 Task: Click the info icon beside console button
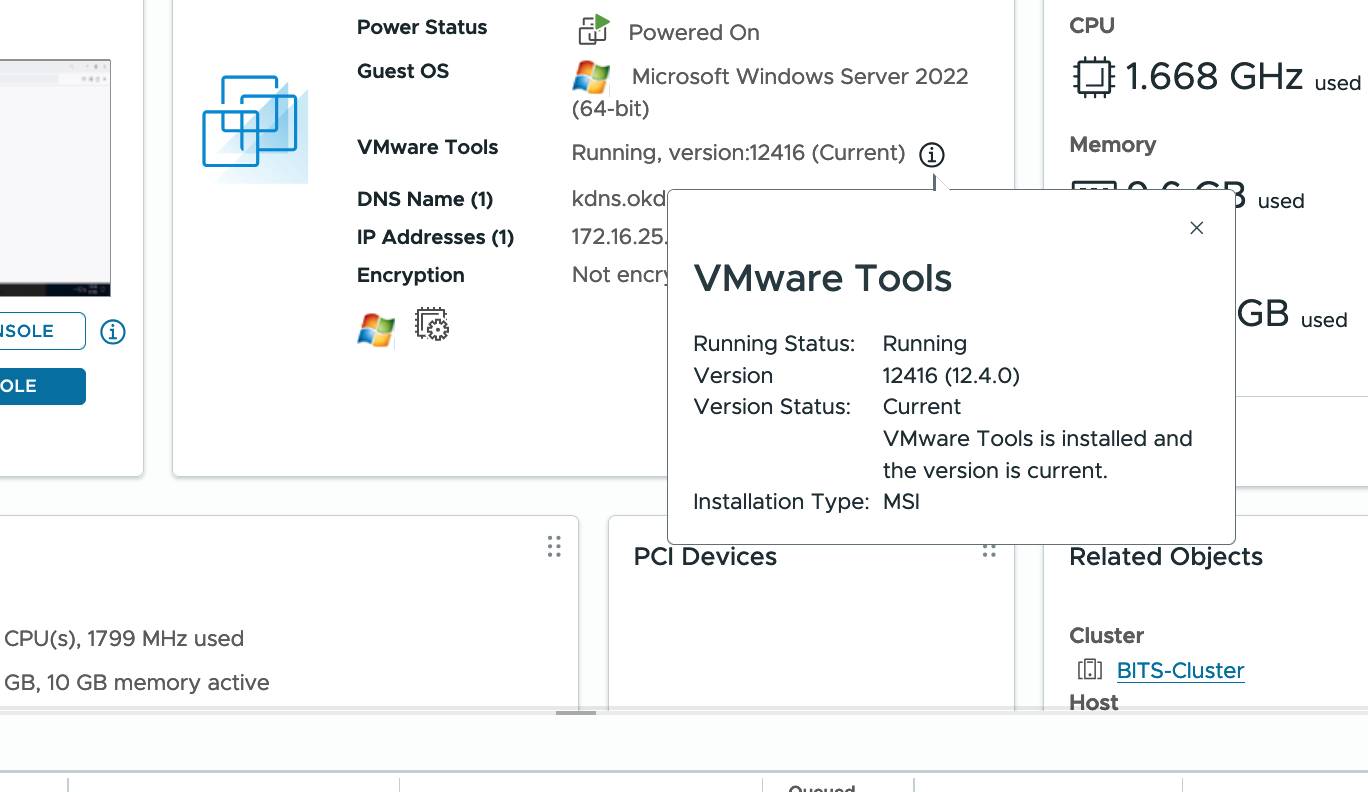113,331
